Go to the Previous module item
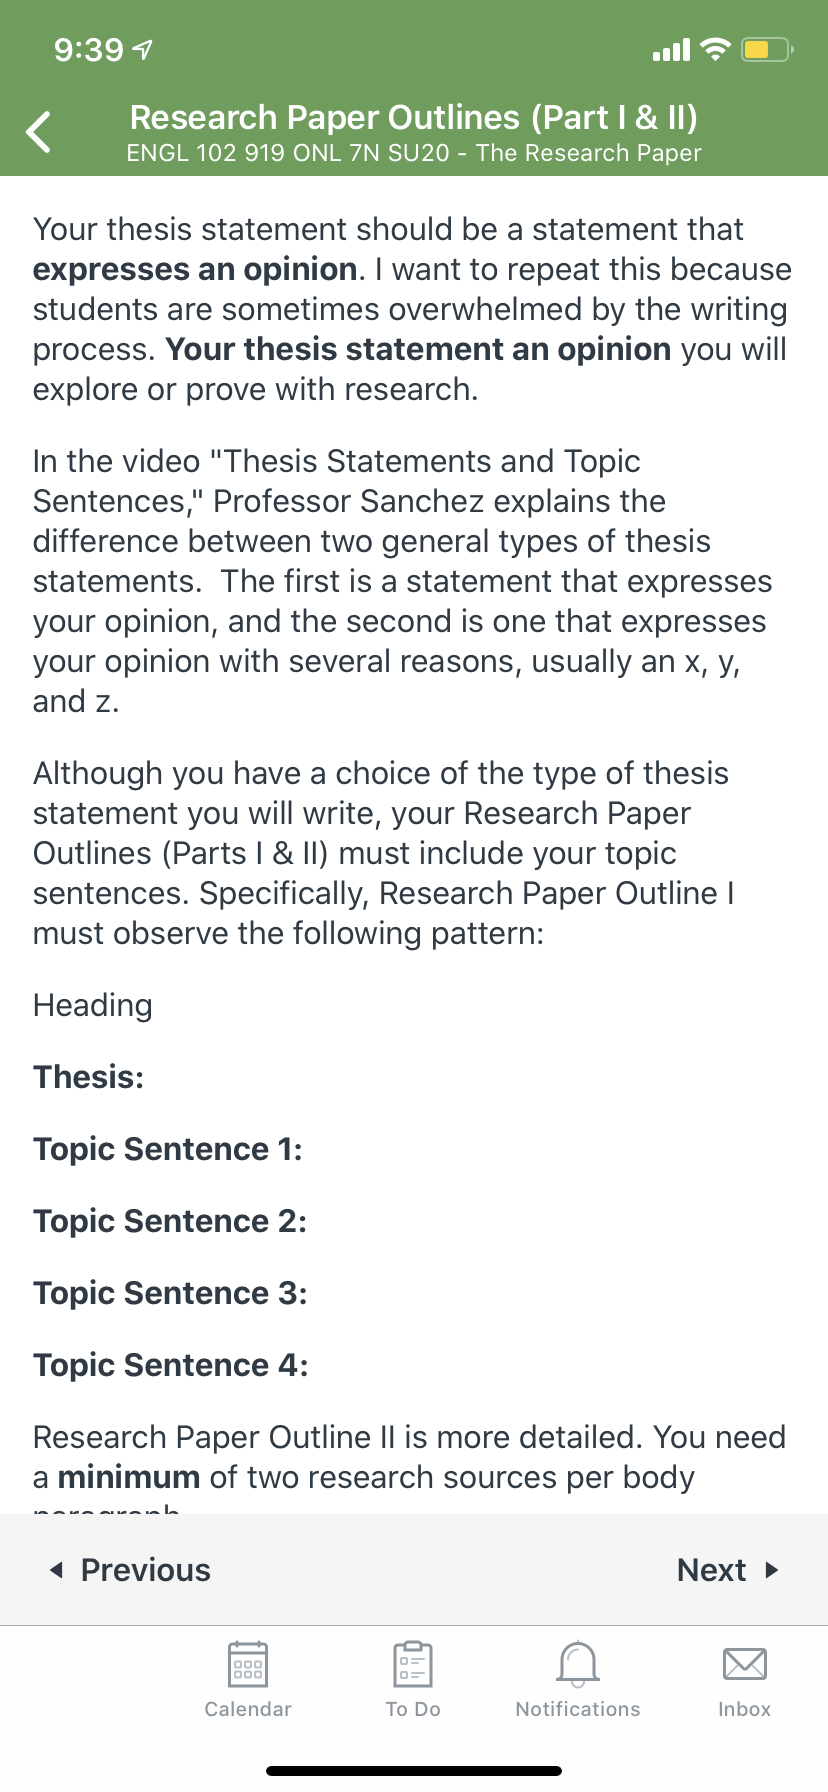This screenshot has height=1792, width=828. (131, 1570)
